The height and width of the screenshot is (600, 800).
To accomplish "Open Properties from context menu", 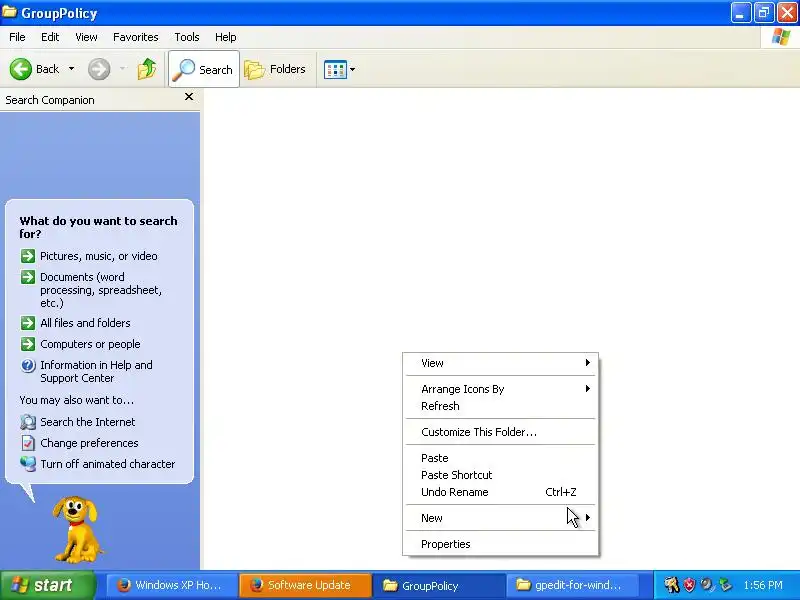I will [x=500, y=544].
